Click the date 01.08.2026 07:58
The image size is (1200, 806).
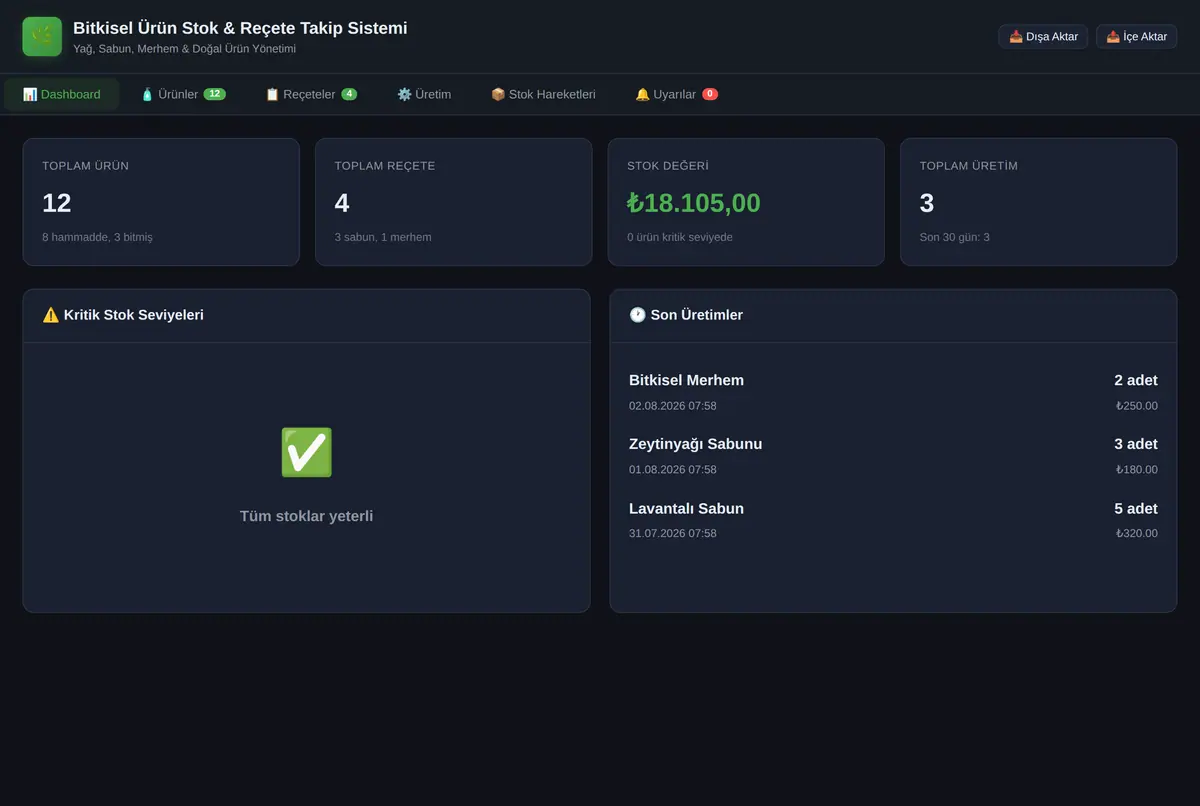tap(673, 469)
